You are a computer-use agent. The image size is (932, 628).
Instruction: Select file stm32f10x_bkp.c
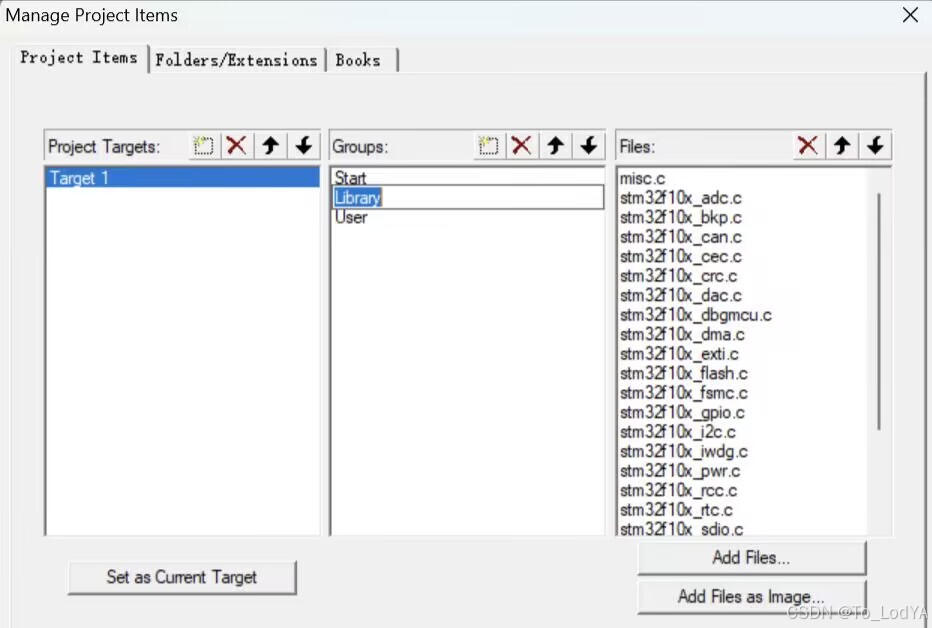681,217
